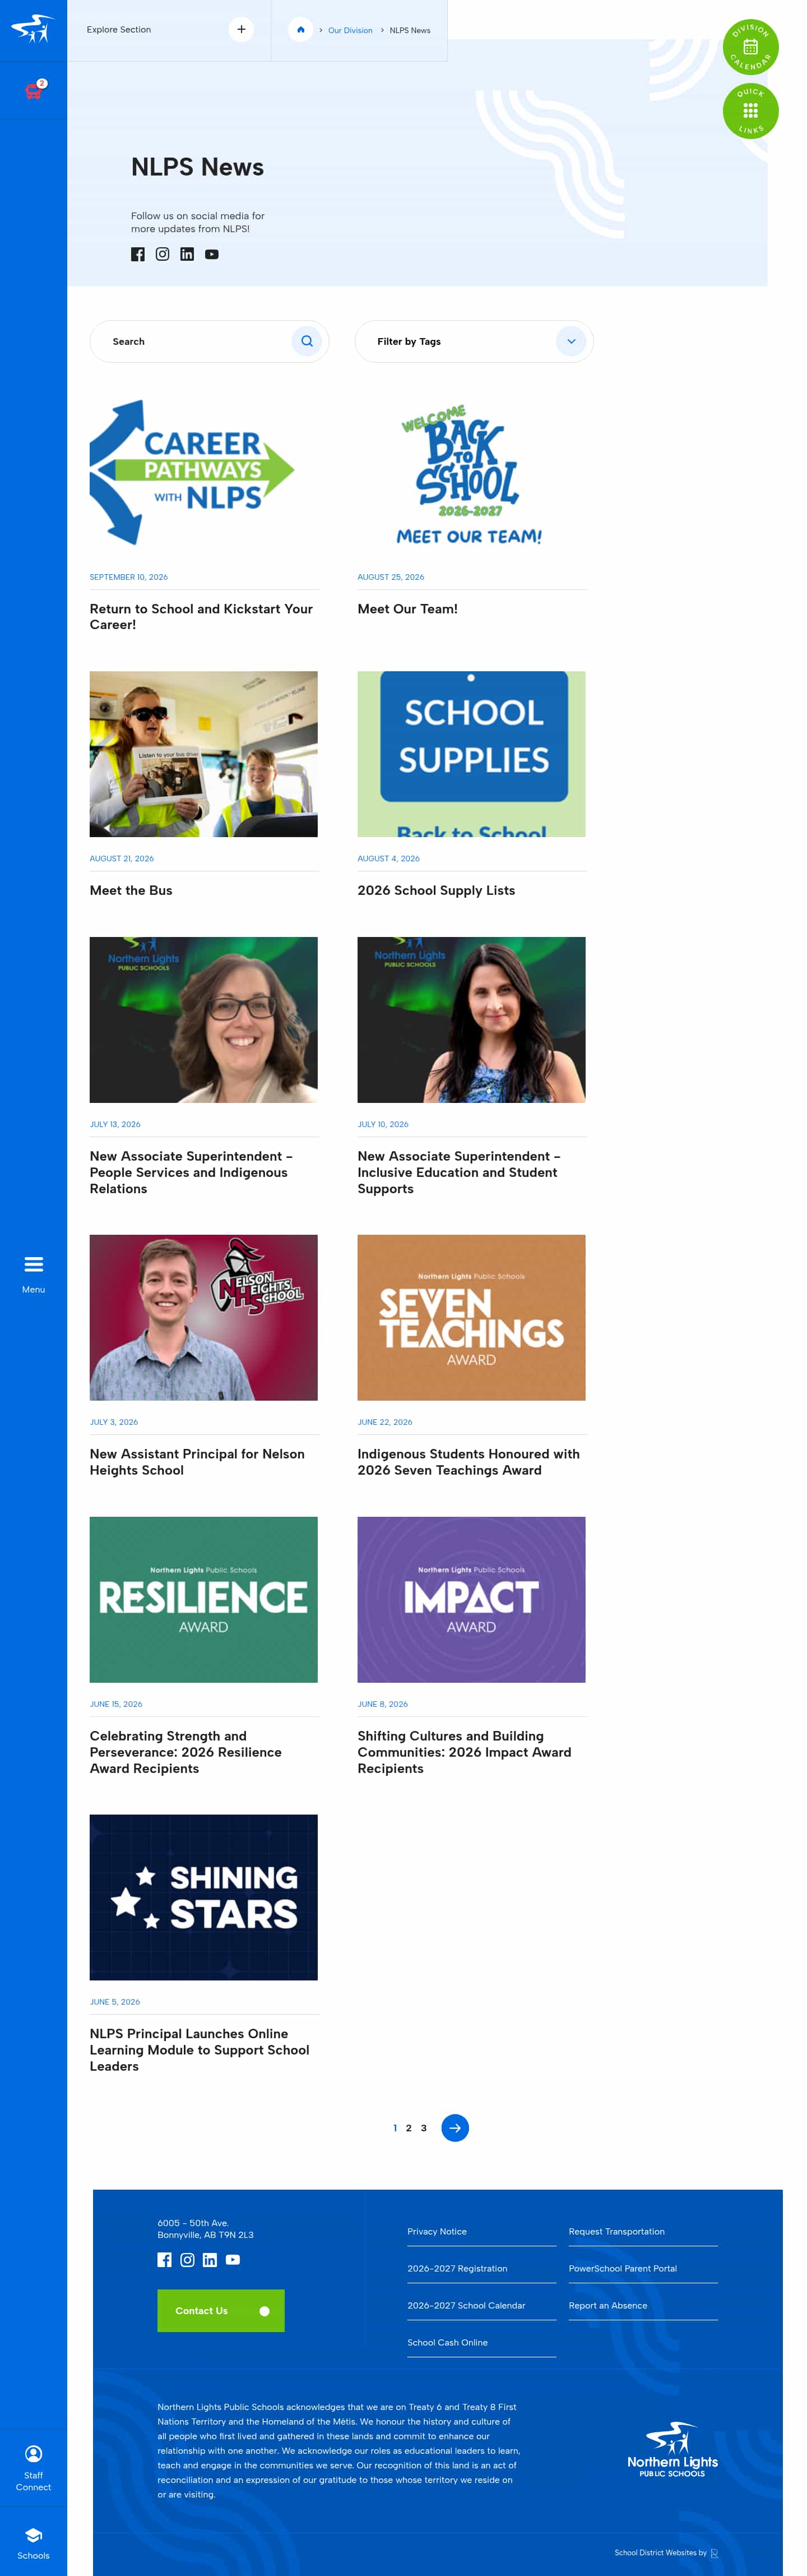
Task: Open the Impact Award thumbnail
Action: coord(471,1599)
